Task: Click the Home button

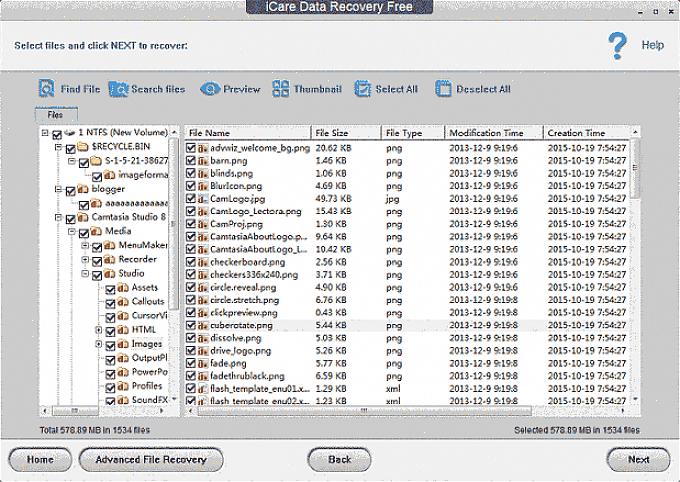Action: pyautogui.click(x=40, y=459)
